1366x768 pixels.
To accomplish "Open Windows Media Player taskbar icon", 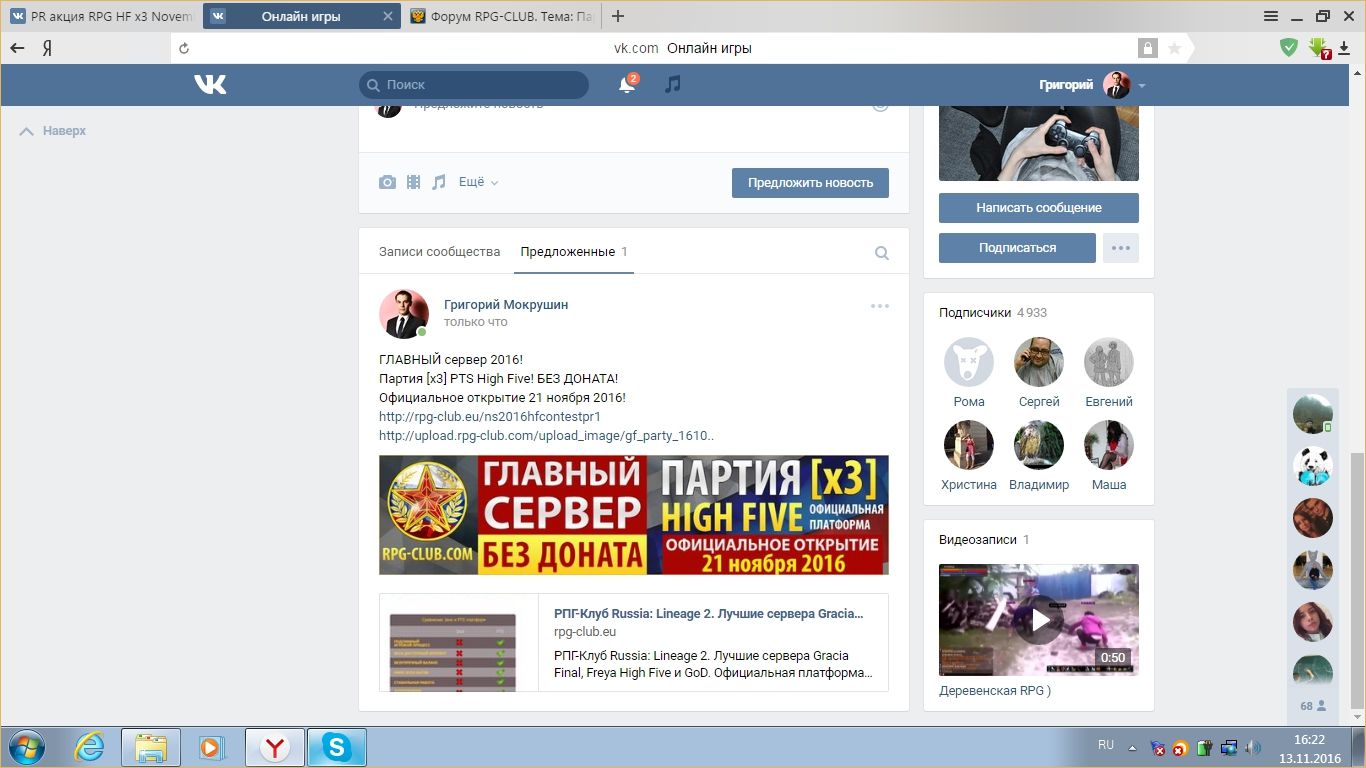I will [x=211, y=747].
